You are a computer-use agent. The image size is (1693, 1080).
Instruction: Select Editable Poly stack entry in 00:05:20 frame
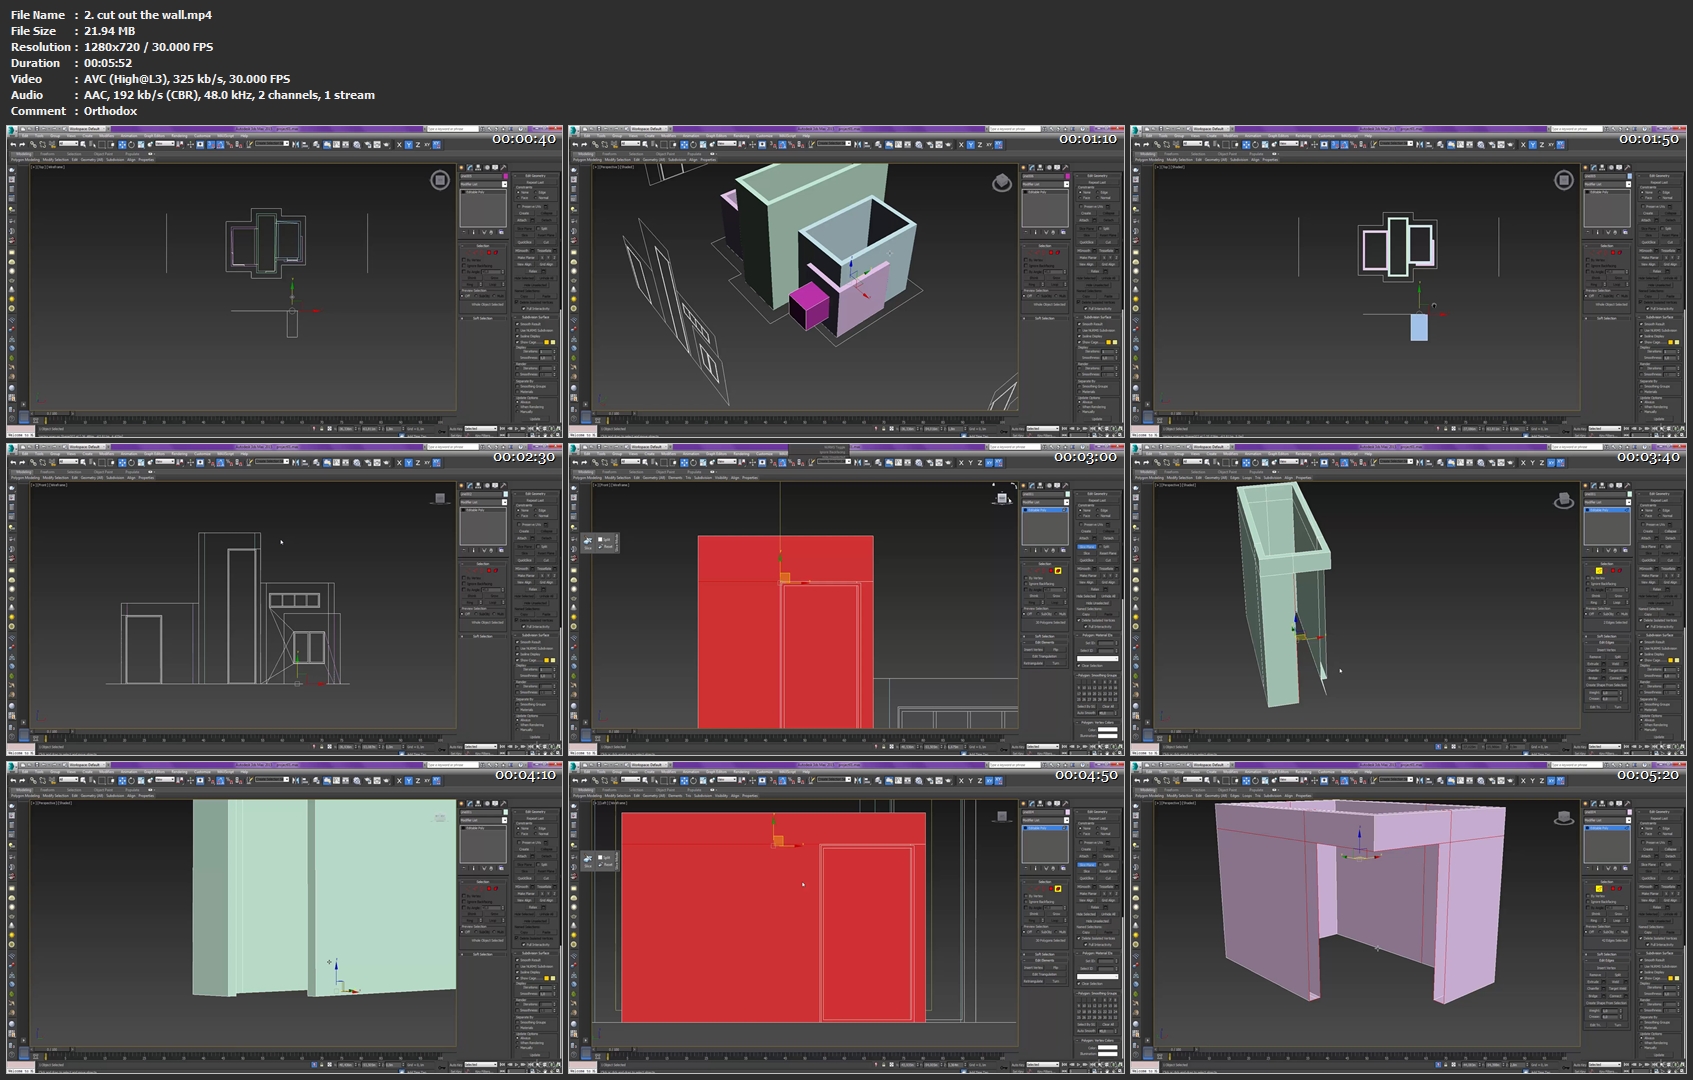pos(1607,828)
